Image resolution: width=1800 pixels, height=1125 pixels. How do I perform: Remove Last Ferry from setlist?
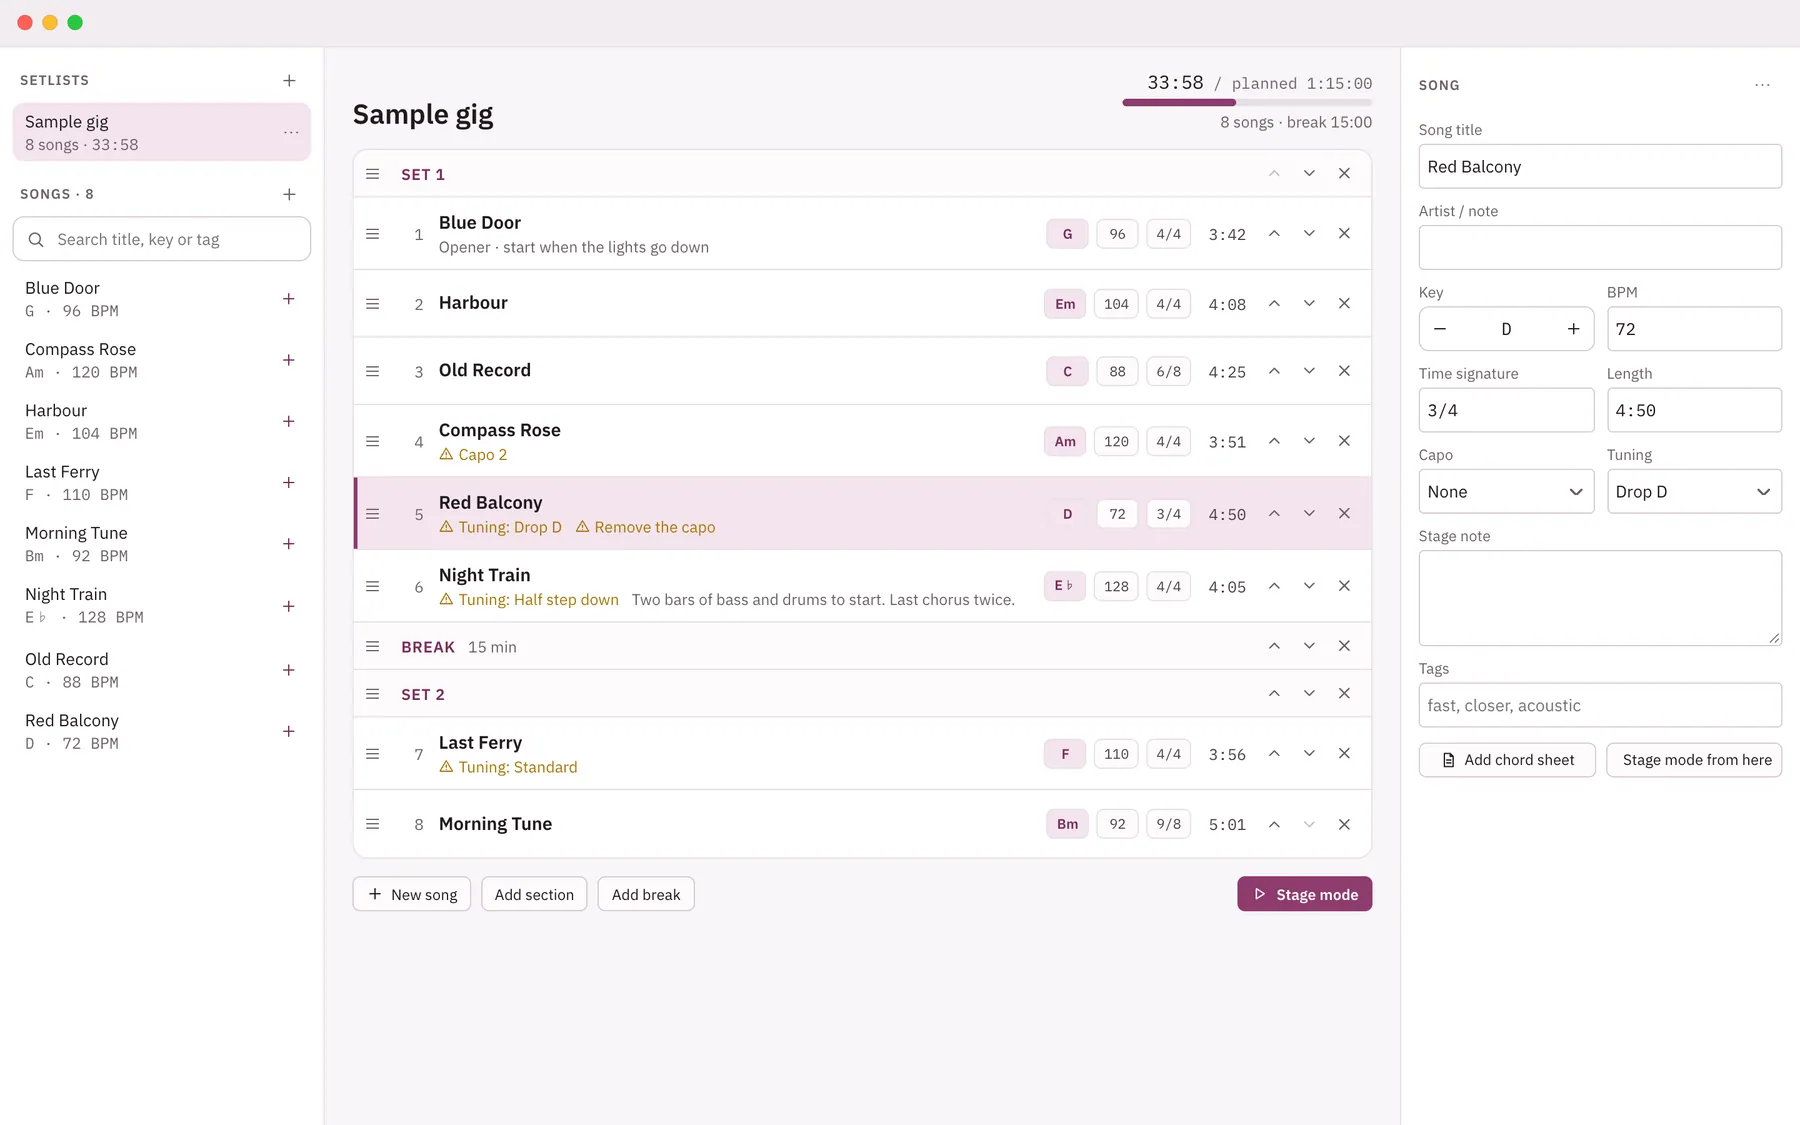(x=1344, y=753)
